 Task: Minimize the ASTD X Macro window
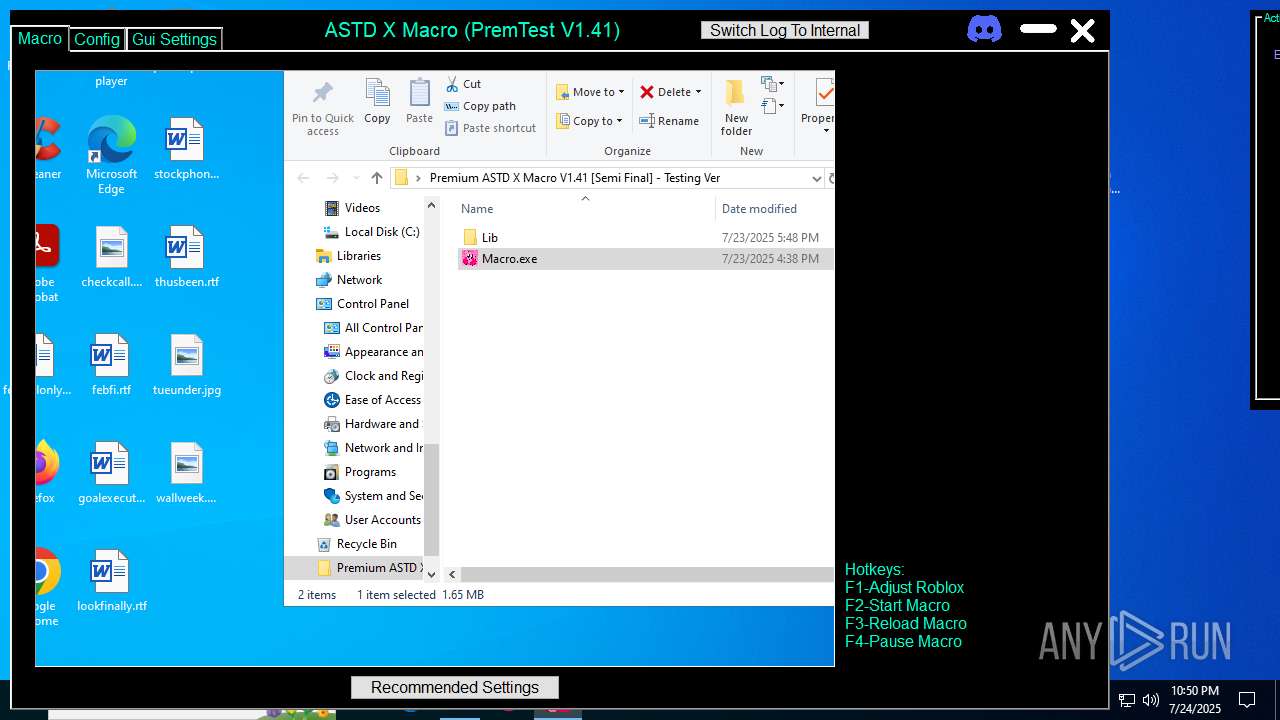(x=1038, y=29)
